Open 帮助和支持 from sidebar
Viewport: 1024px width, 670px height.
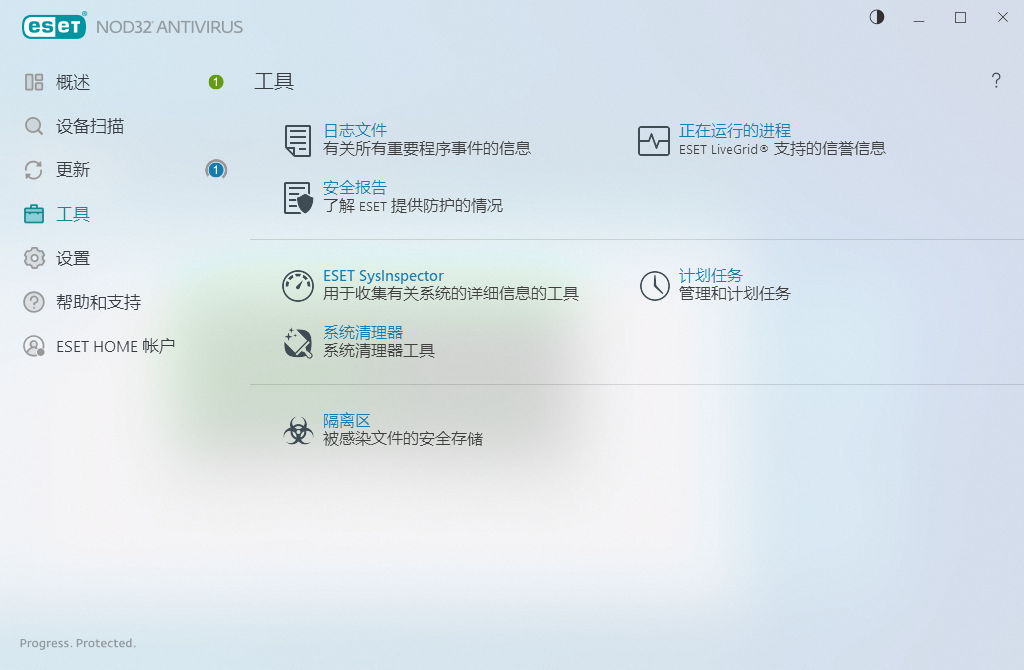coord(99,302)
